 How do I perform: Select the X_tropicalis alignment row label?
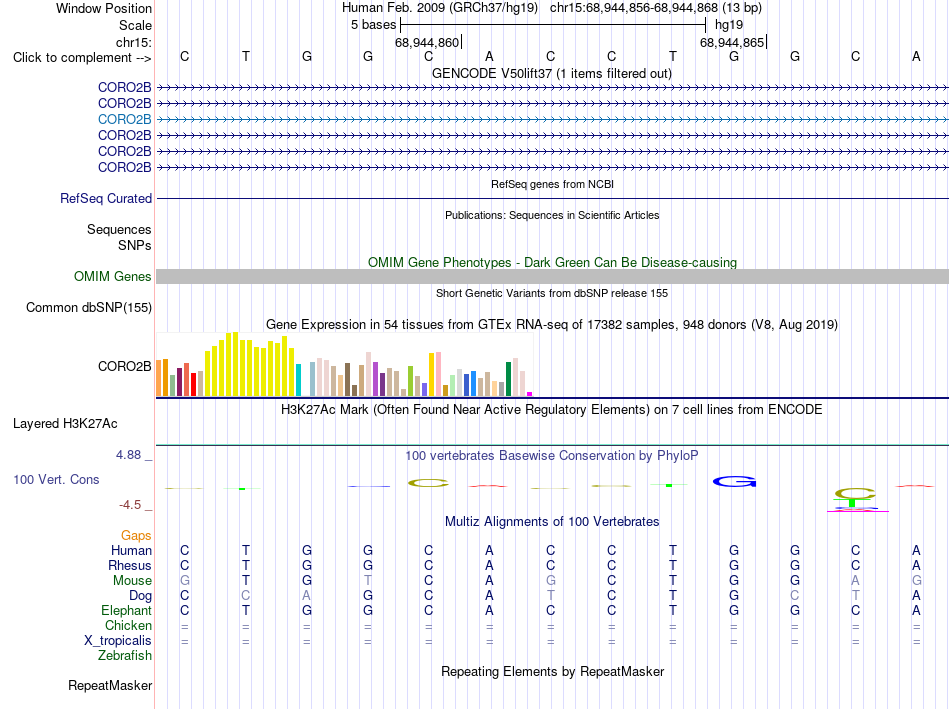(118, 641)
